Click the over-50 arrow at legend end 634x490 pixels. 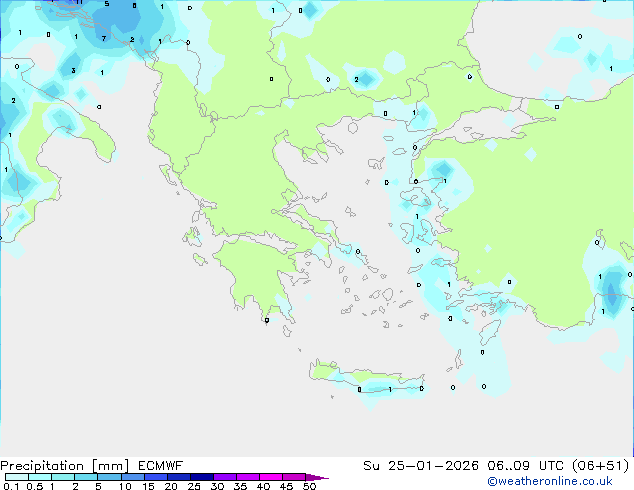point(317,477)
